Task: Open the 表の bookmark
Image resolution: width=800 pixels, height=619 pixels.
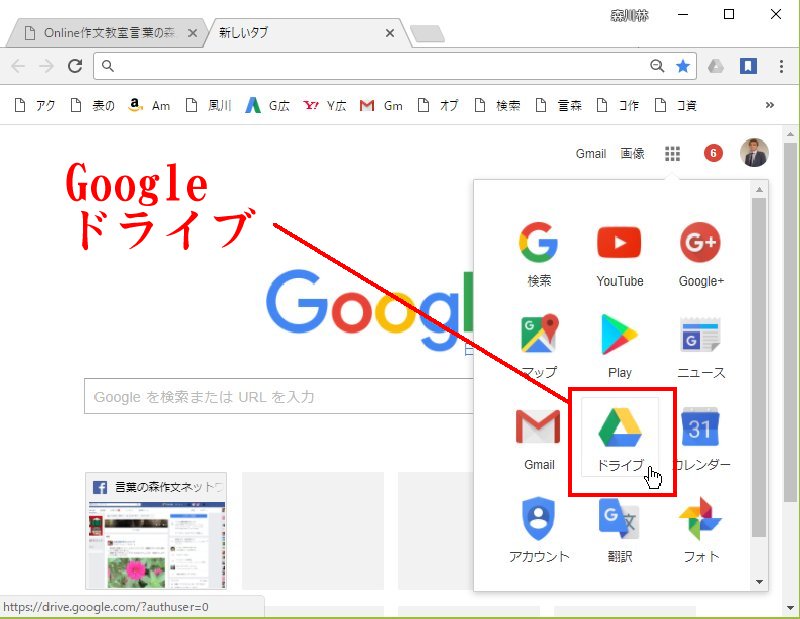Action: [x=92, y=106]
